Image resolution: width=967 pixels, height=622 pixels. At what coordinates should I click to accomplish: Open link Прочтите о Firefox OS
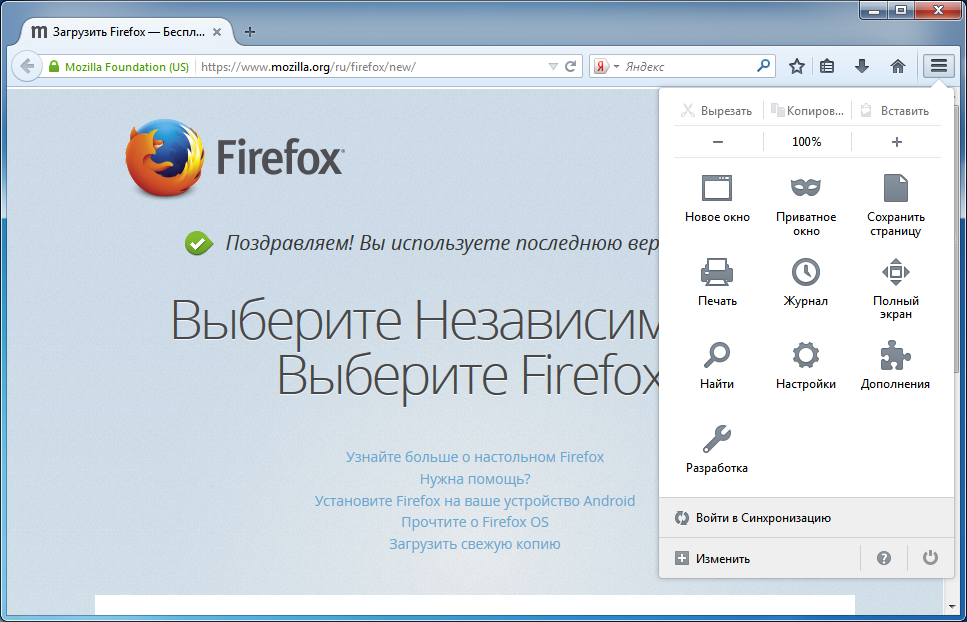coord(475,522)
